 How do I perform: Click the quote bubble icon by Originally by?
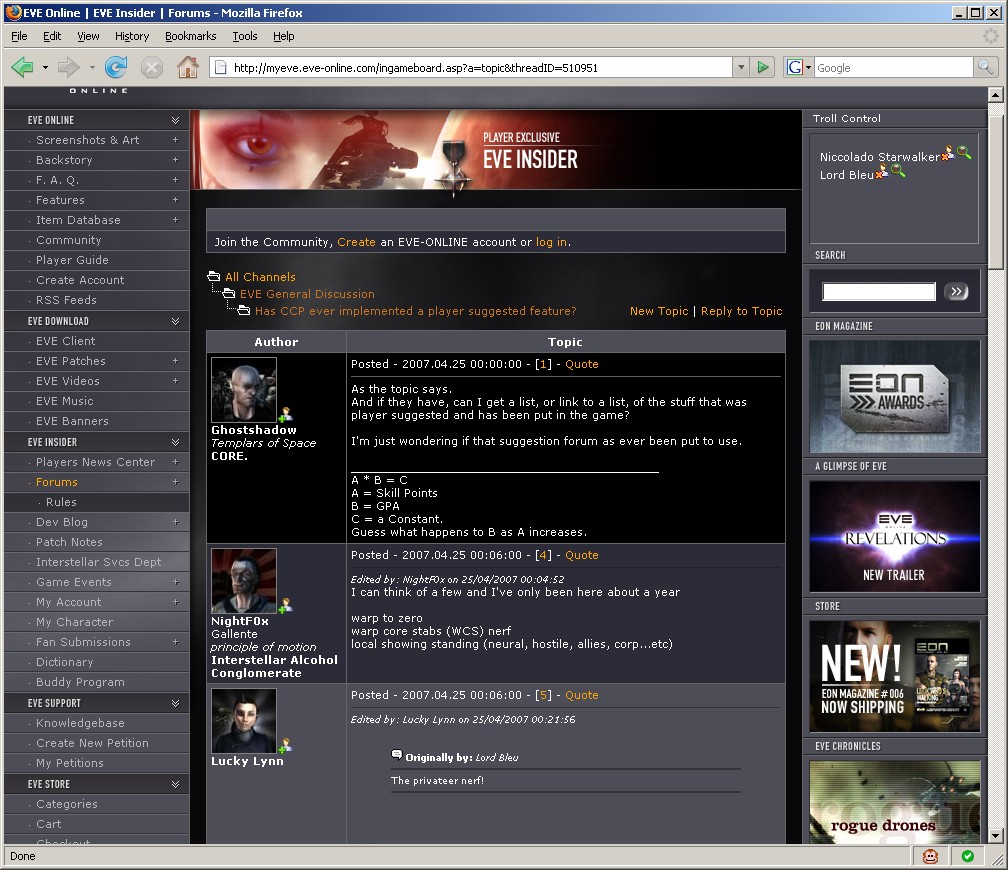(397, 755)
